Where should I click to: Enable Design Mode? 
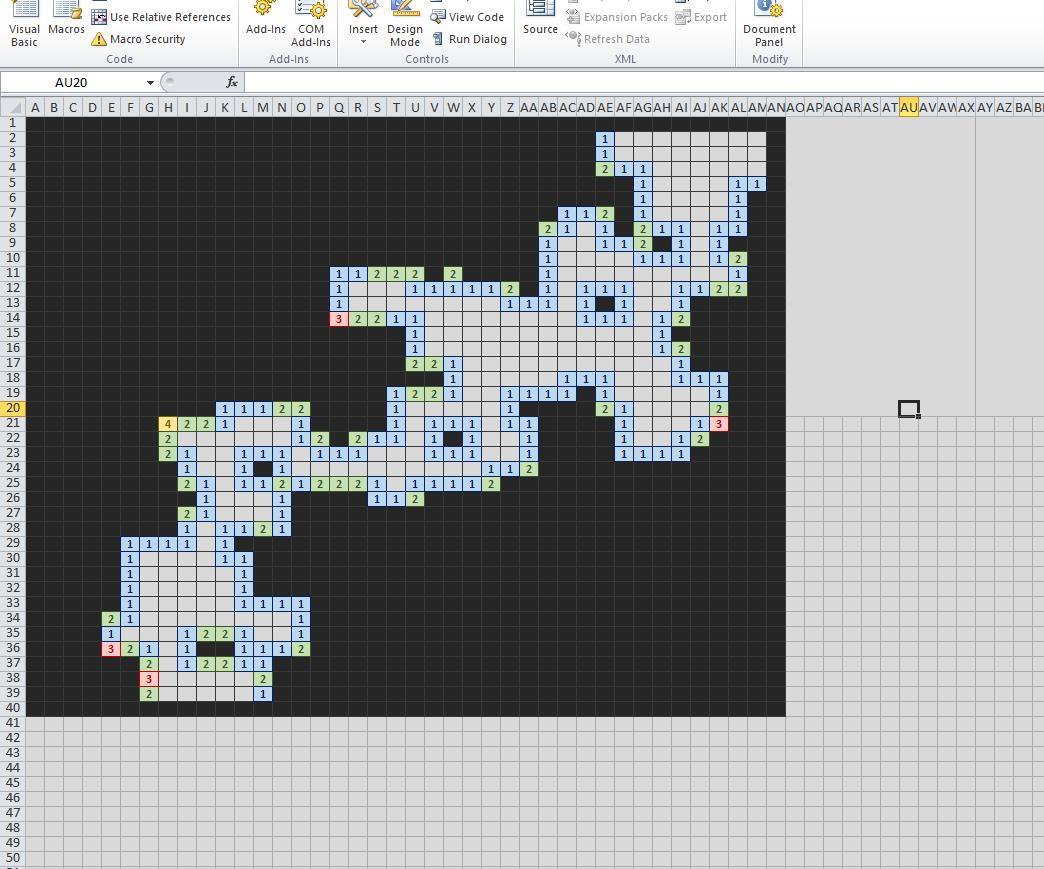(x=404, y=22)
